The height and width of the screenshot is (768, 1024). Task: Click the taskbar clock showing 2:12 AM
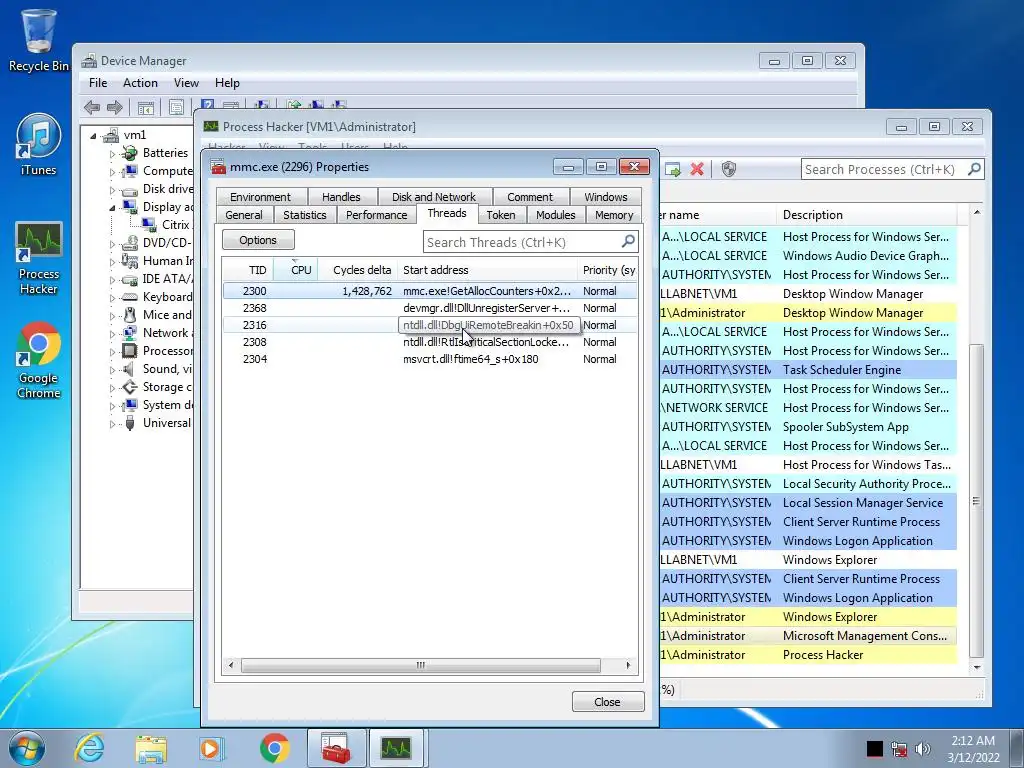click(x=973, y=748)
